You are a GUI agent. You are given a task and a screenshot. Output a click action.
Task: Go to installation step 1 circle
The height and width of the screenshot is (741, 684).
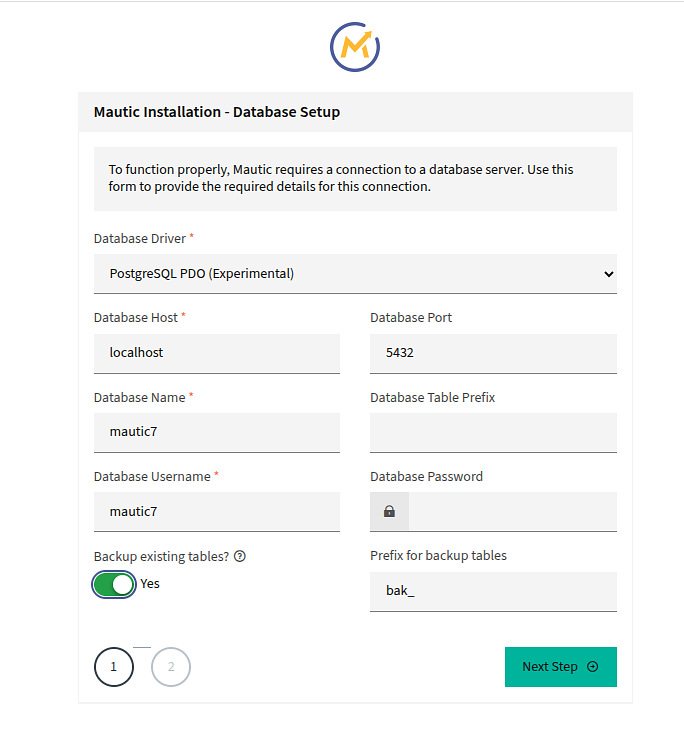pos(114,667)
